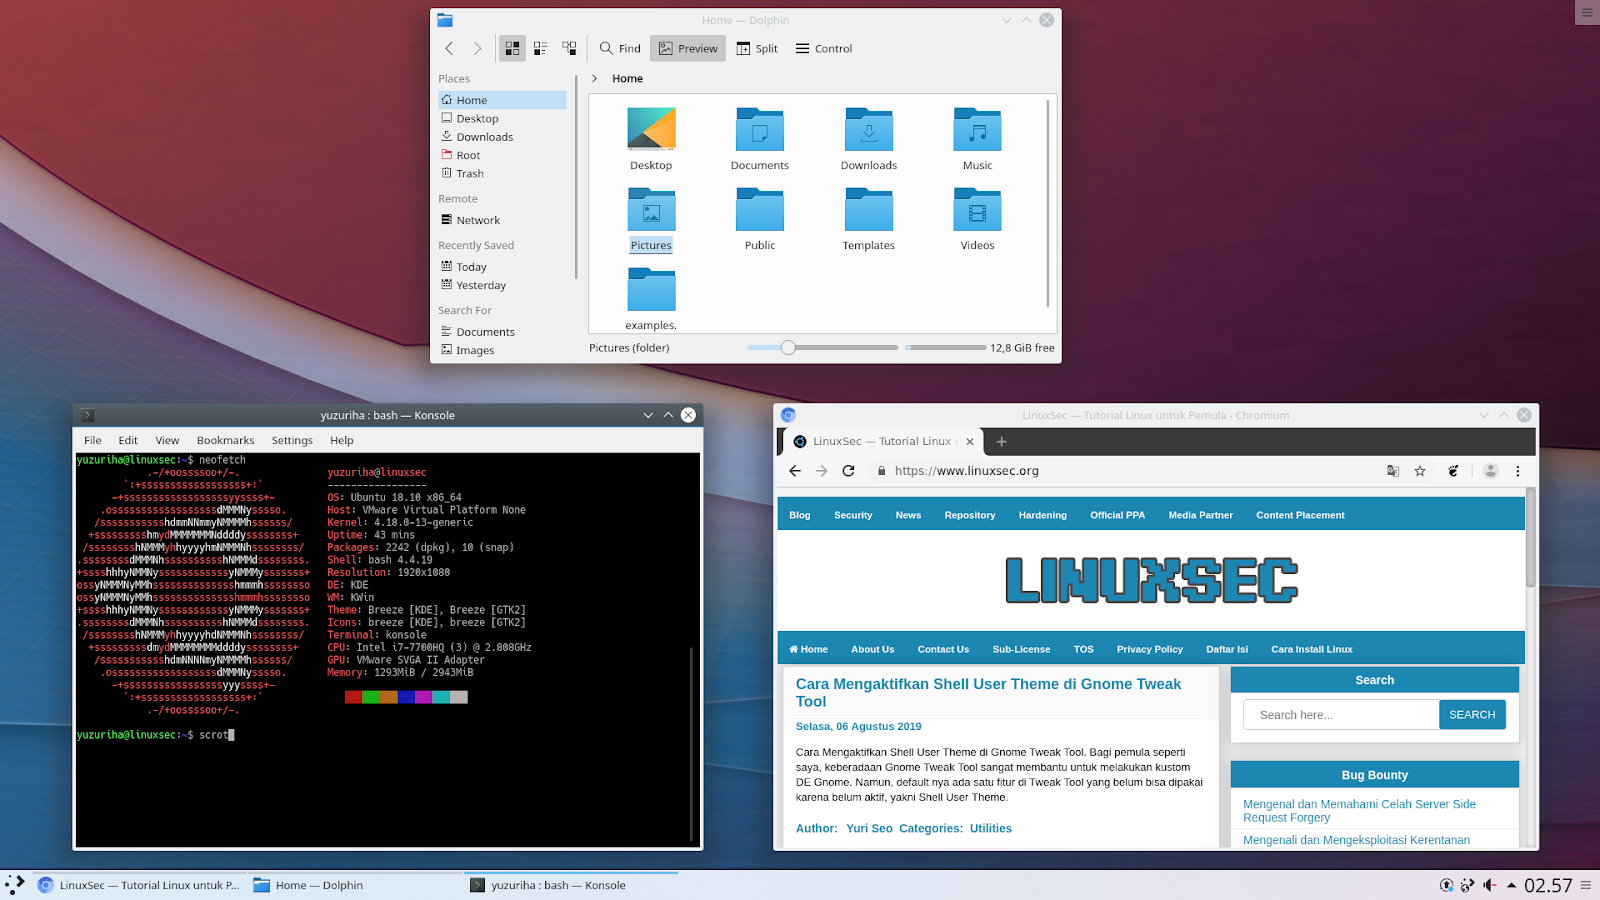Screen dimensions: 1600x900
Task: Select the examples folder icon
Action: pos(651,290)
